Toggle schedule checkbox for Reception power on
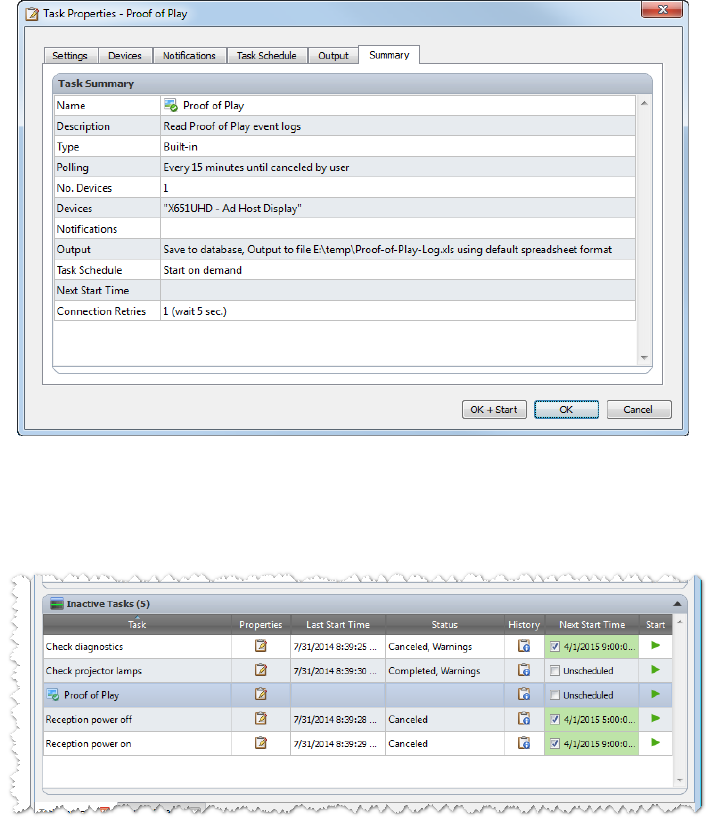 (x=555, y=743)
